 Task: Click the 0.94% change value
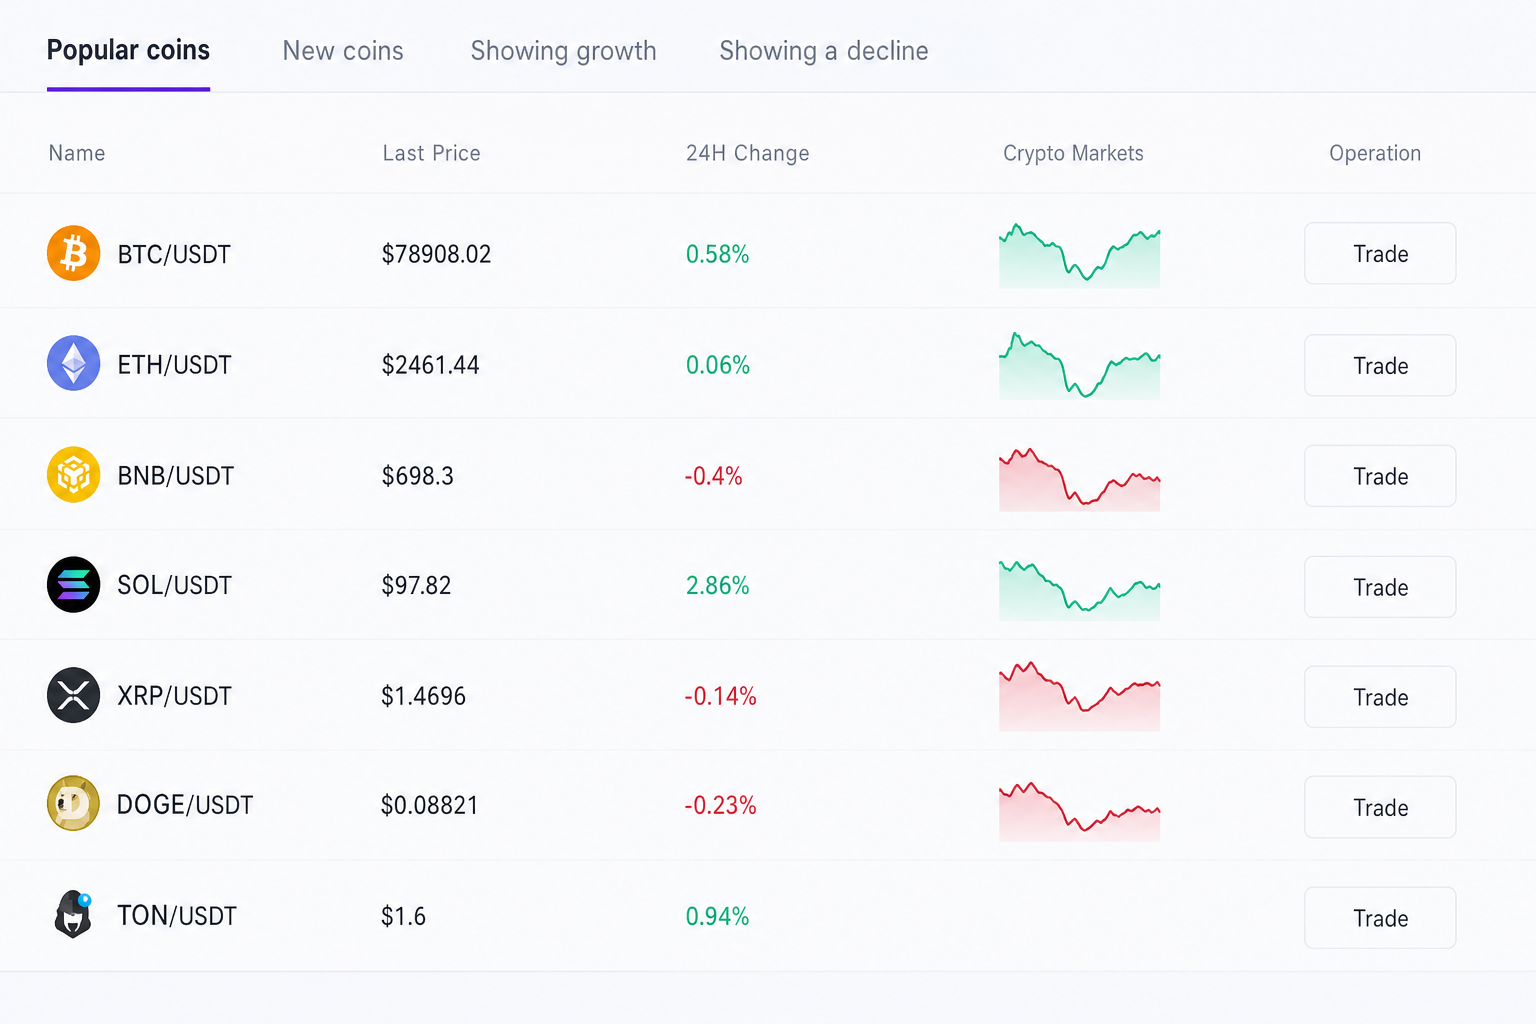717,916
